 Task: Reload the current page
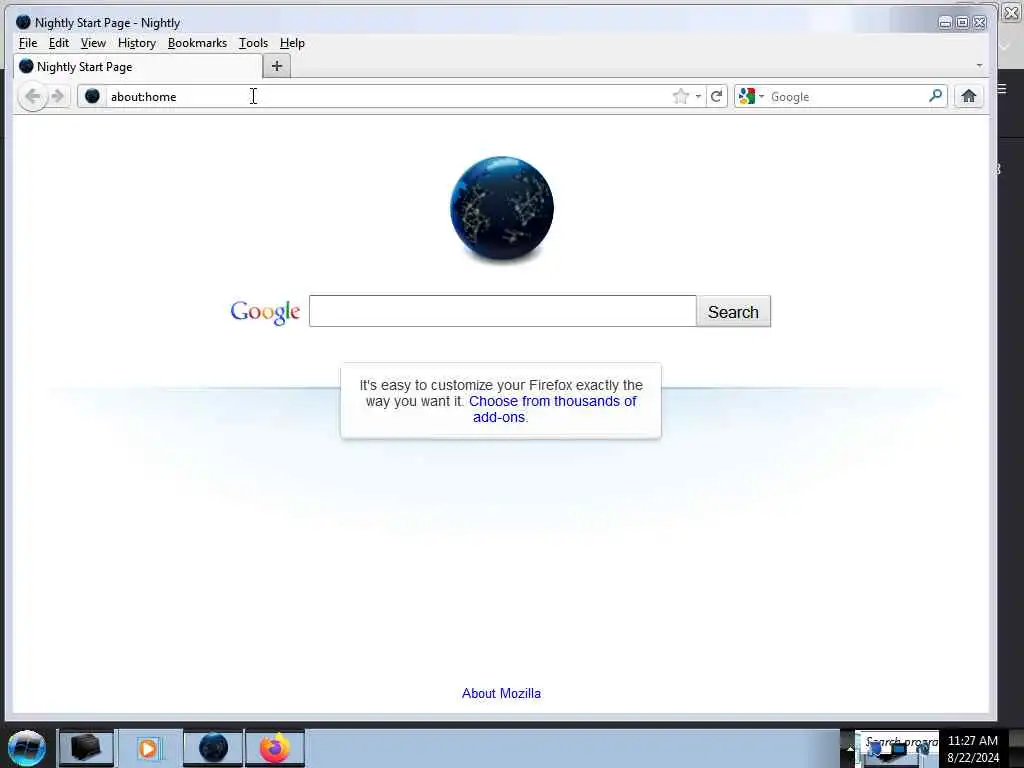716,97
